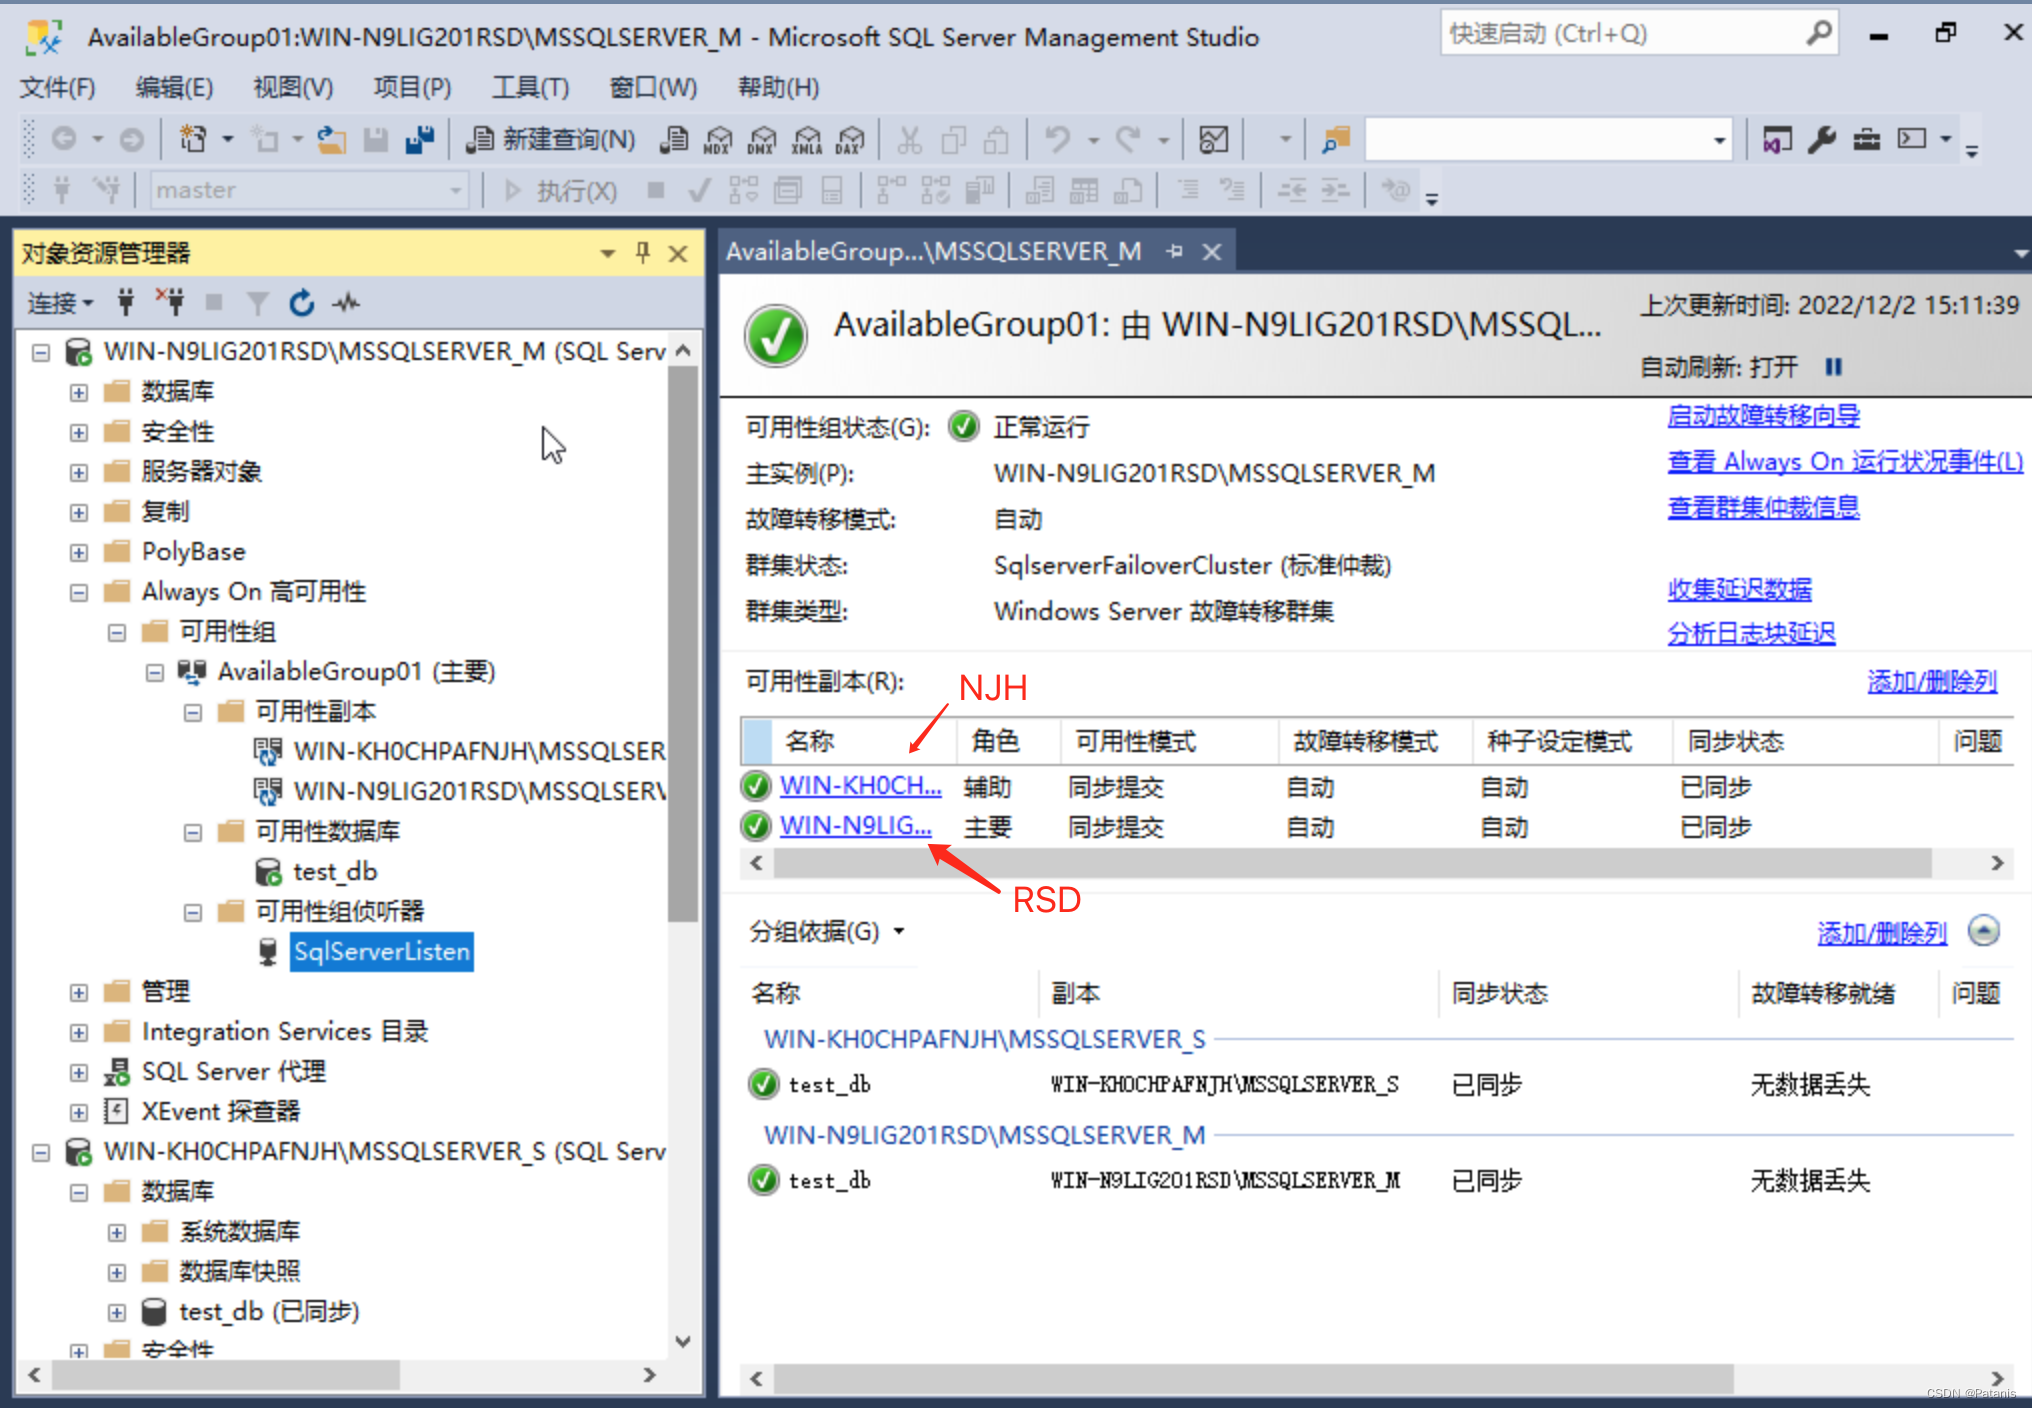
Task: Click the MDX query icon in toolbar
Action: [x=717, y=139]
